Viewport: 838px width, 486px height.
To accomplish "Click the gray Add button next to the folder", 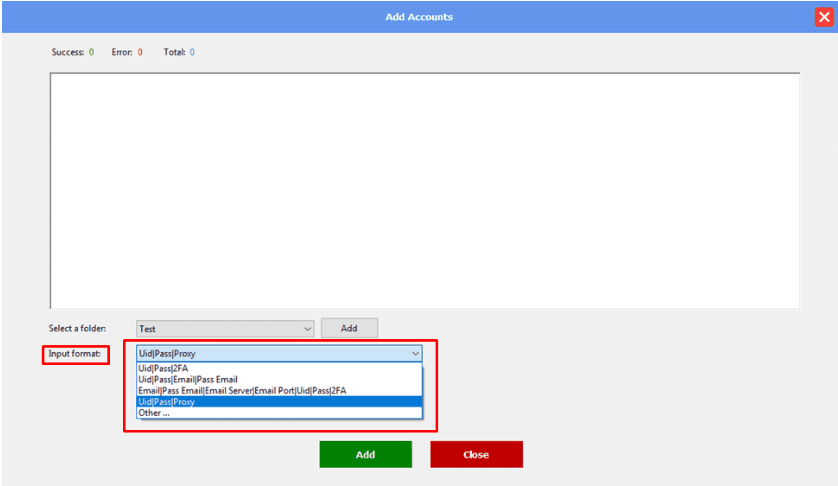I will click(x=349, y=328).
